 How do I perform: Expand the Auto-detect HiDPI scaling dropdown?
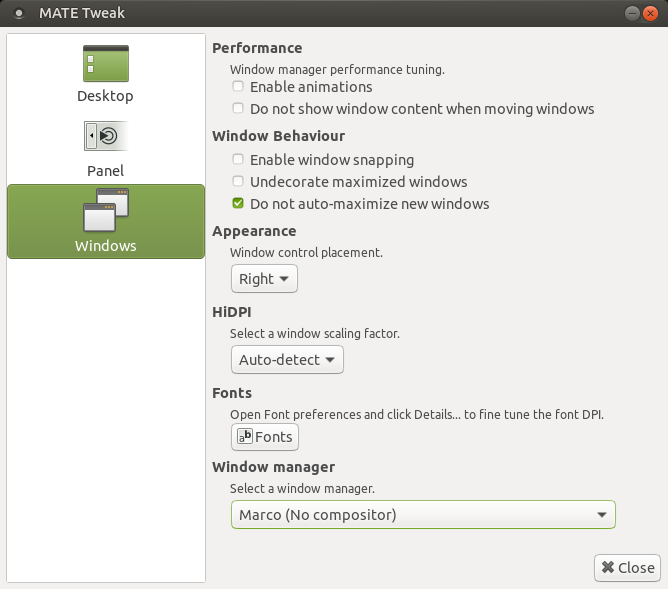pyautogui.click(x=287, y=359)
